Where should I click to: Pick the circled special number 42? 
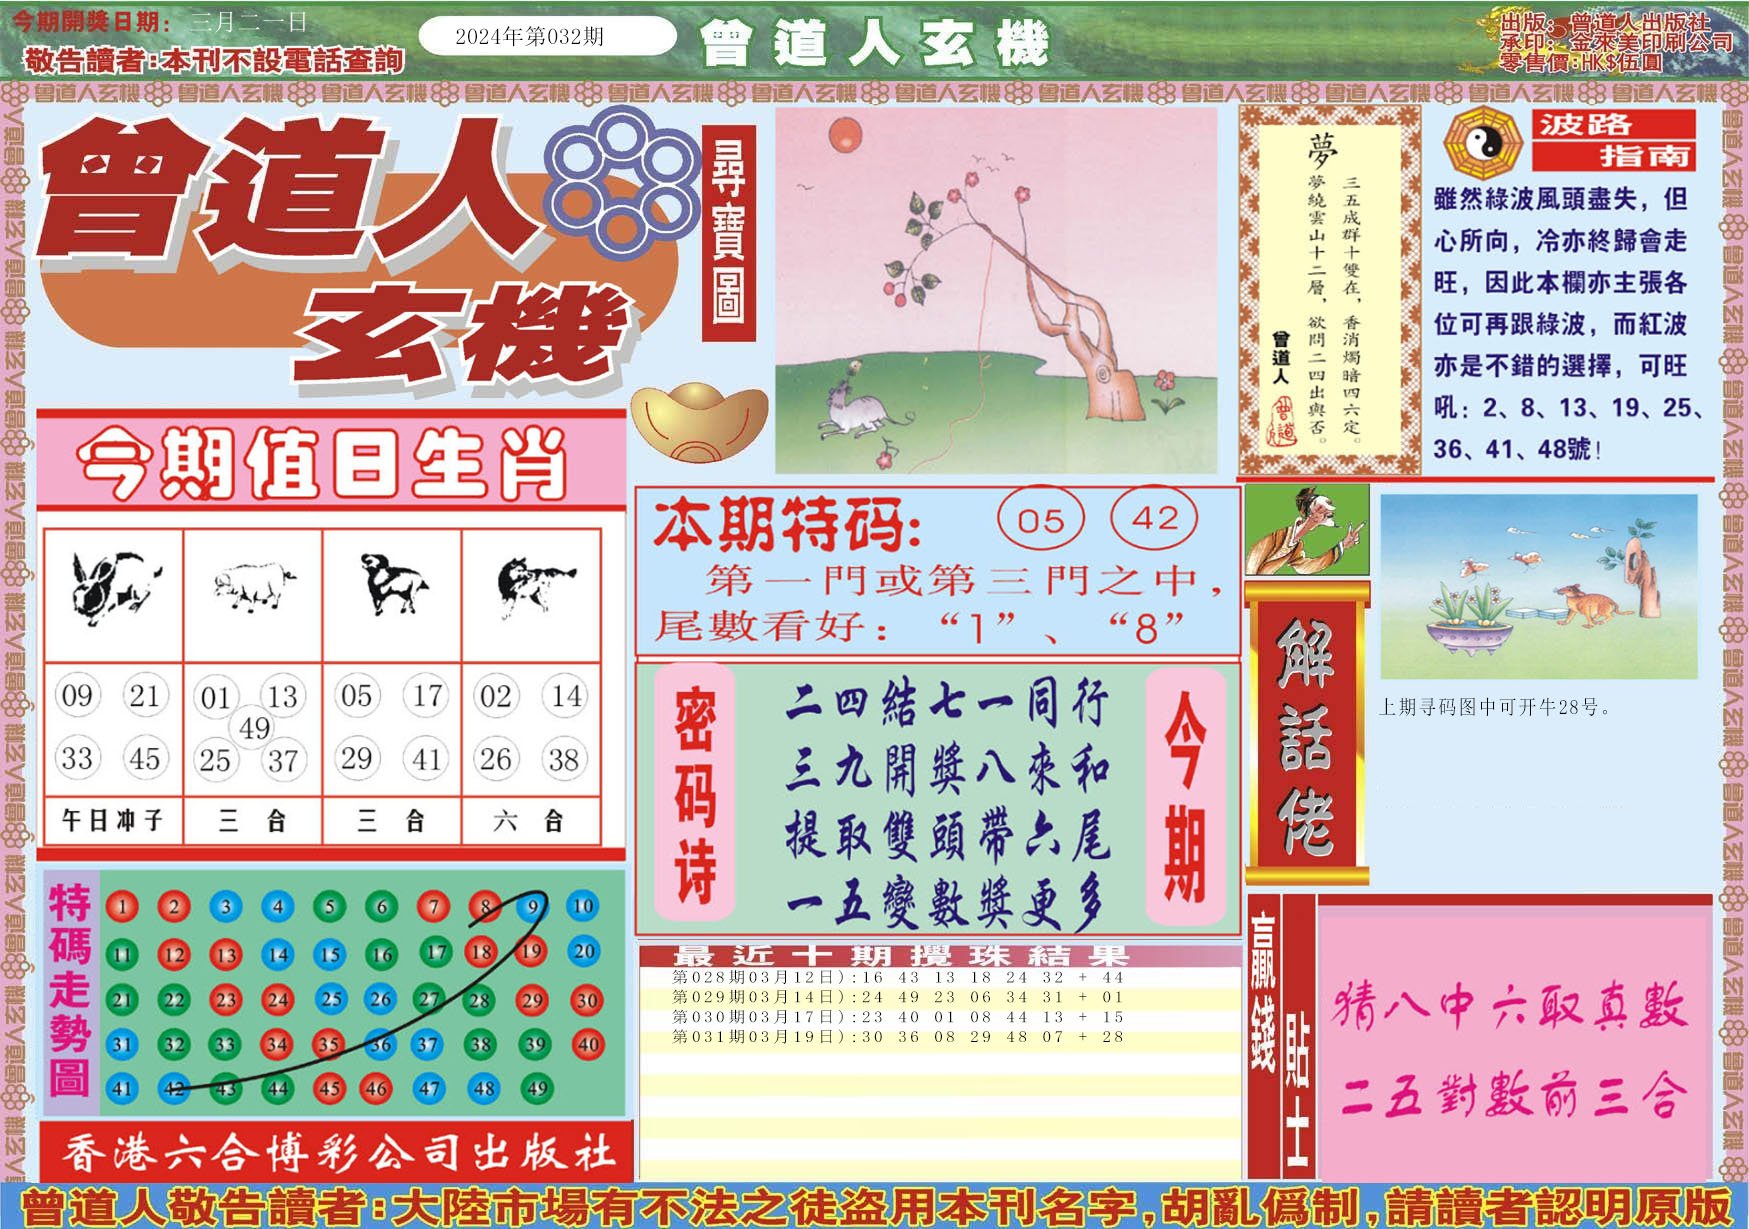click(1155, 518)
